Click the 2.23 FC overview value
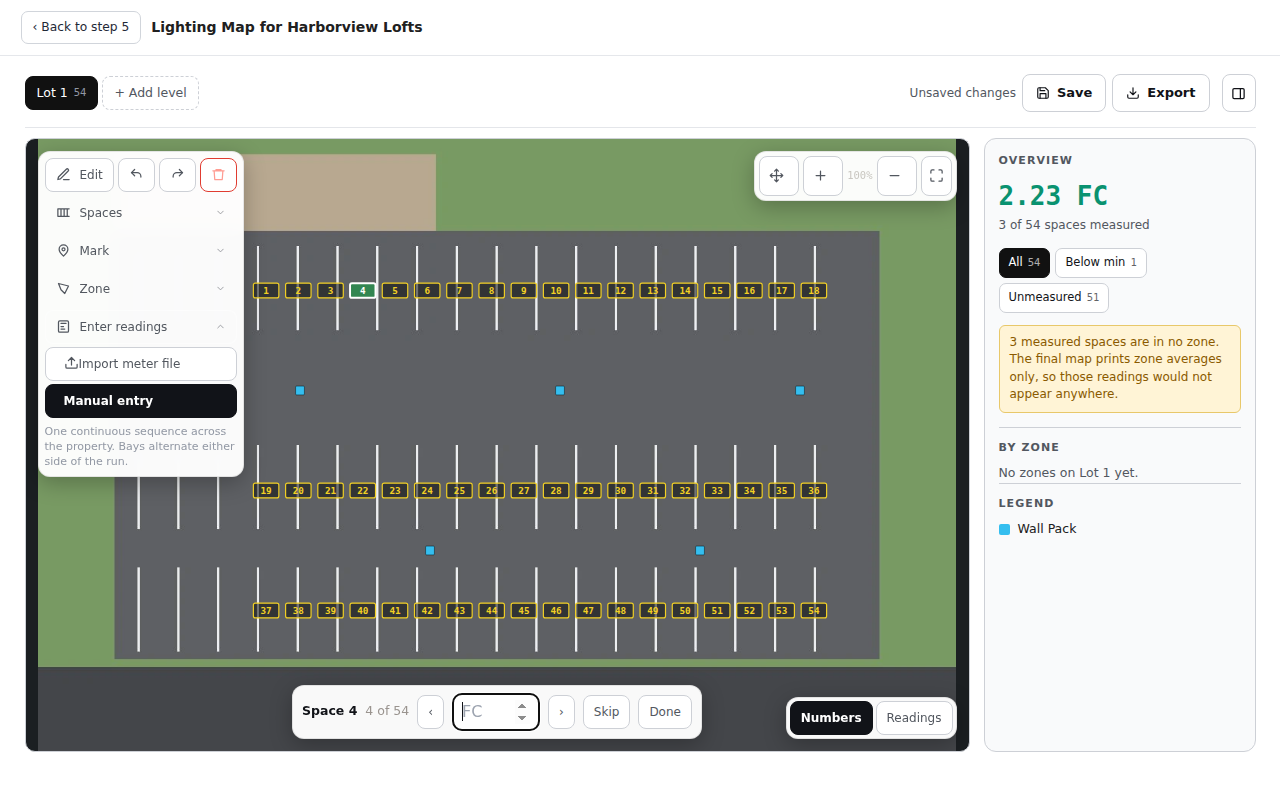The image size is (1280, 800). (1053, 195)
